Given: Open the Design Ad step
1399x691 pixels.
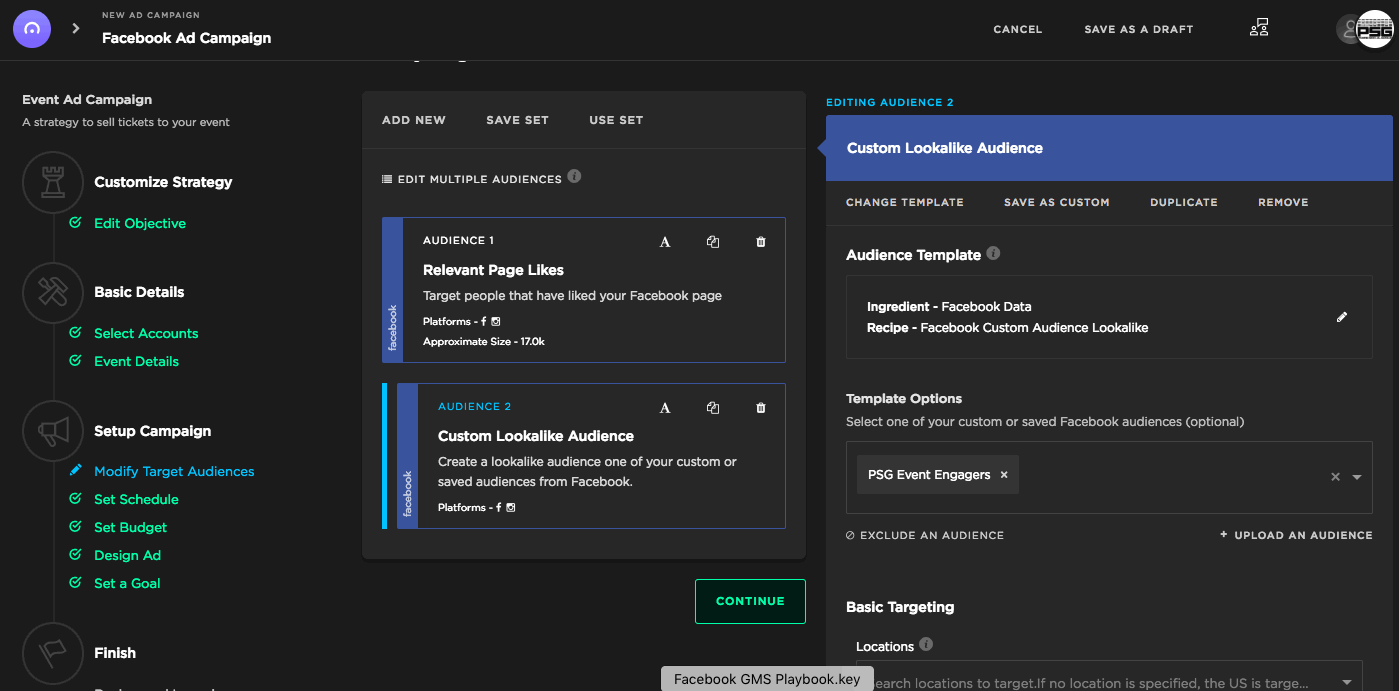Looking at the screenshot, I should click(127, 555).
